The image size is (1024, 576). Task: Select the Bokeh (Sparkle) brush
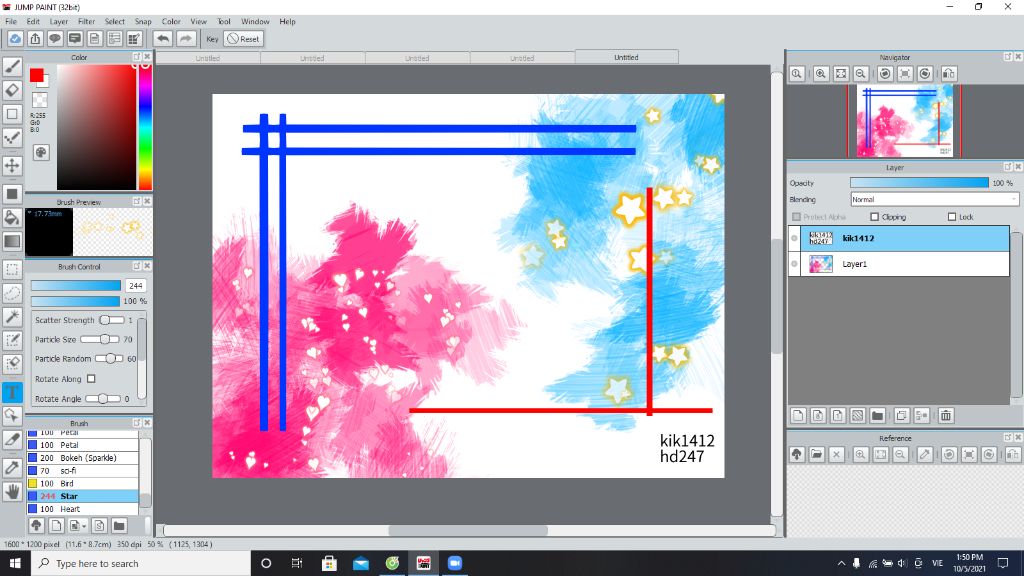[x=82, y=458]
